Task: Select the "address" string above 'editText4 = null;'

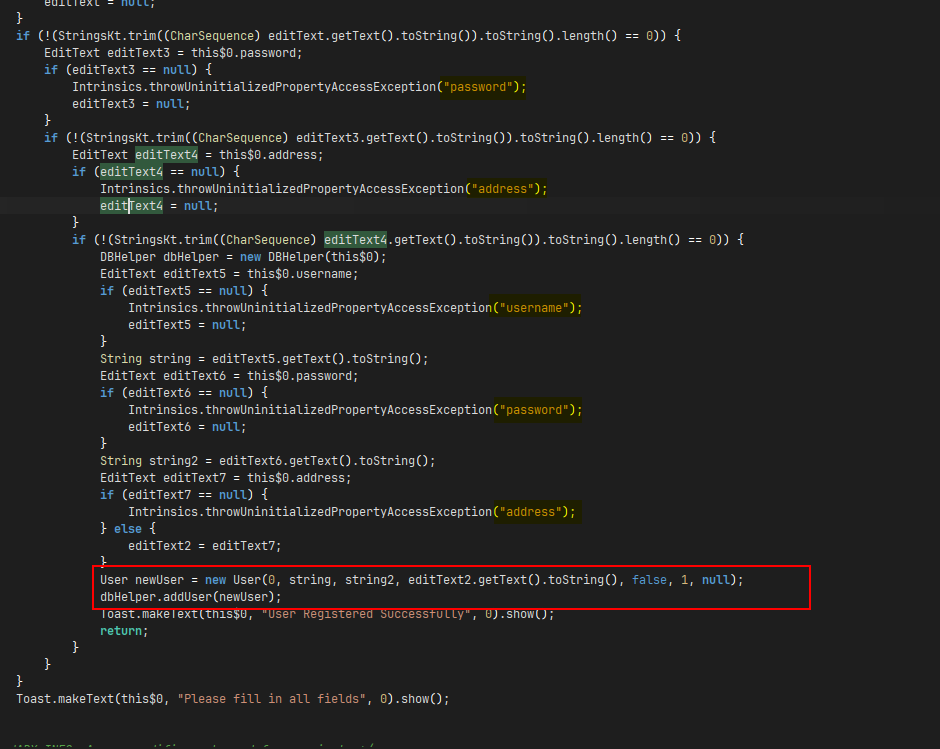Action: (502, 189)
